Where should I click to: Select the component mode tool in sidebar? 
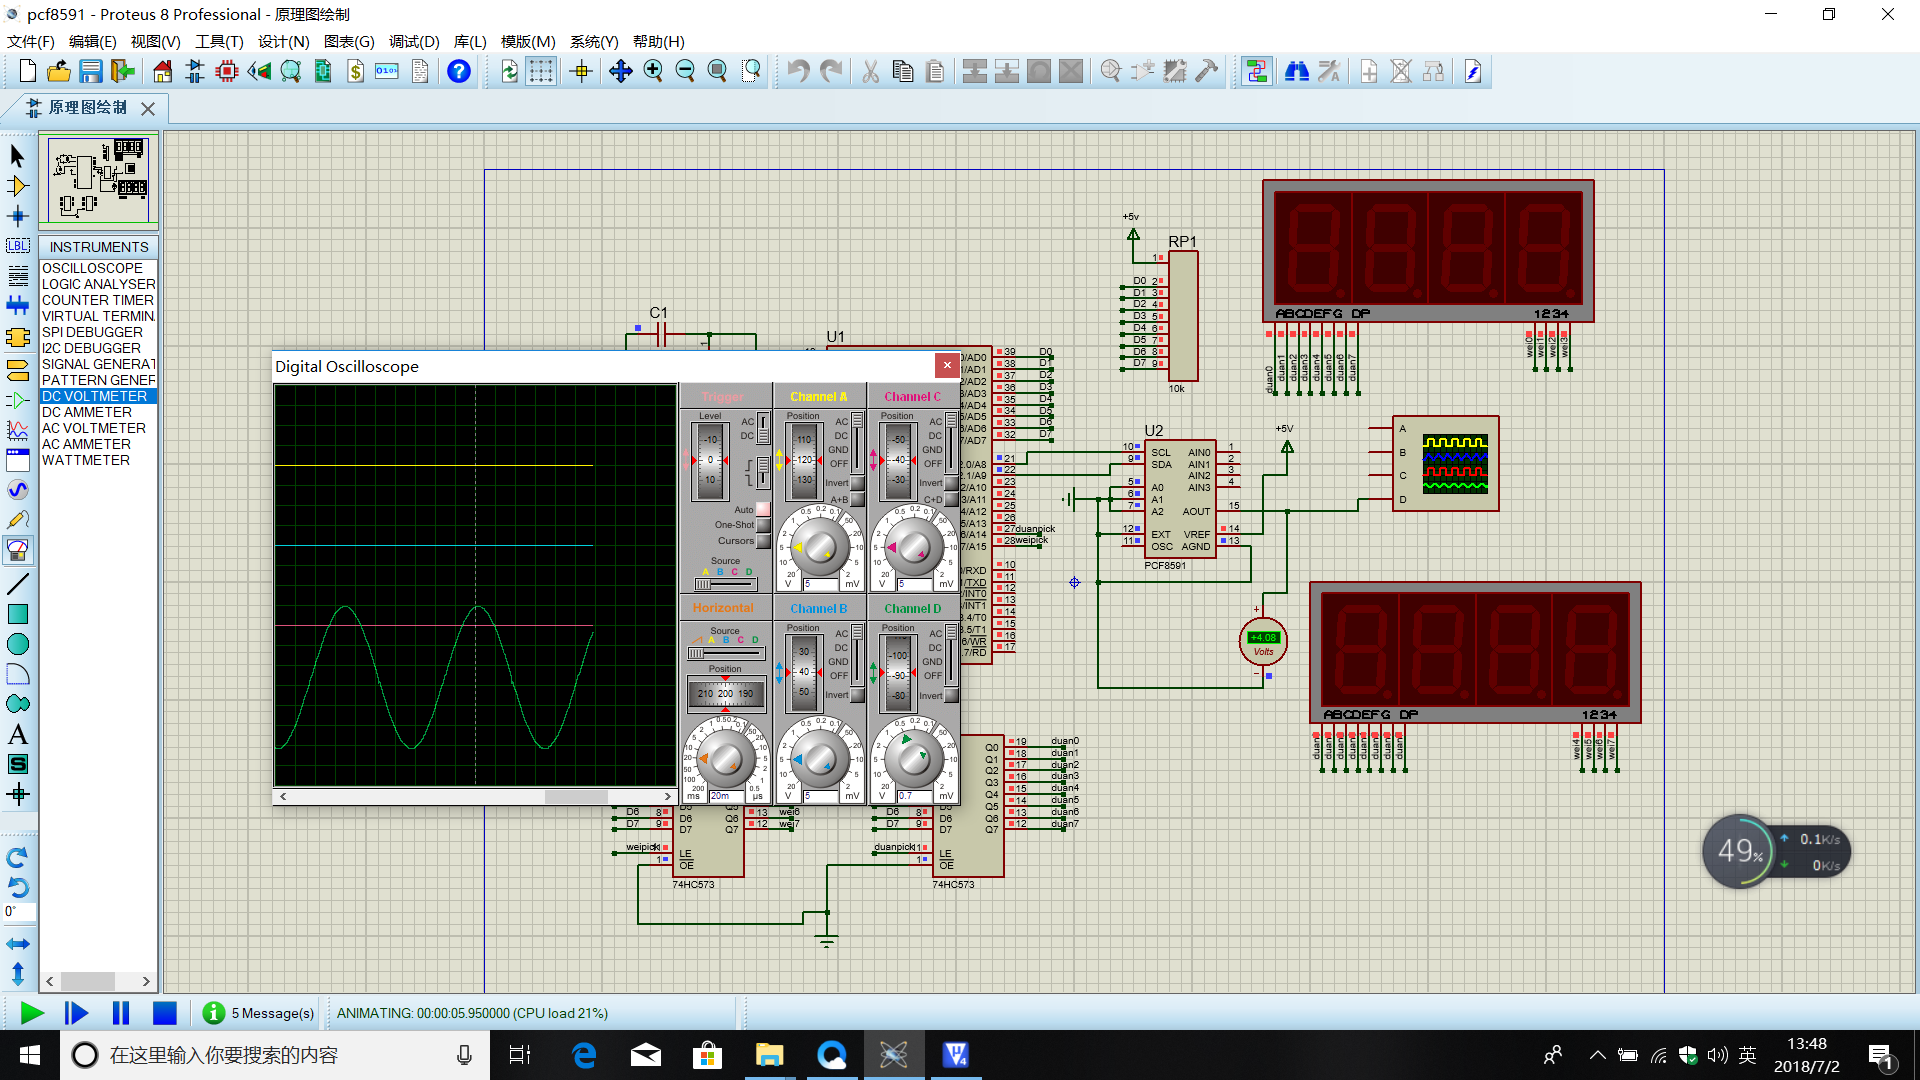click(x=18, y=186)
